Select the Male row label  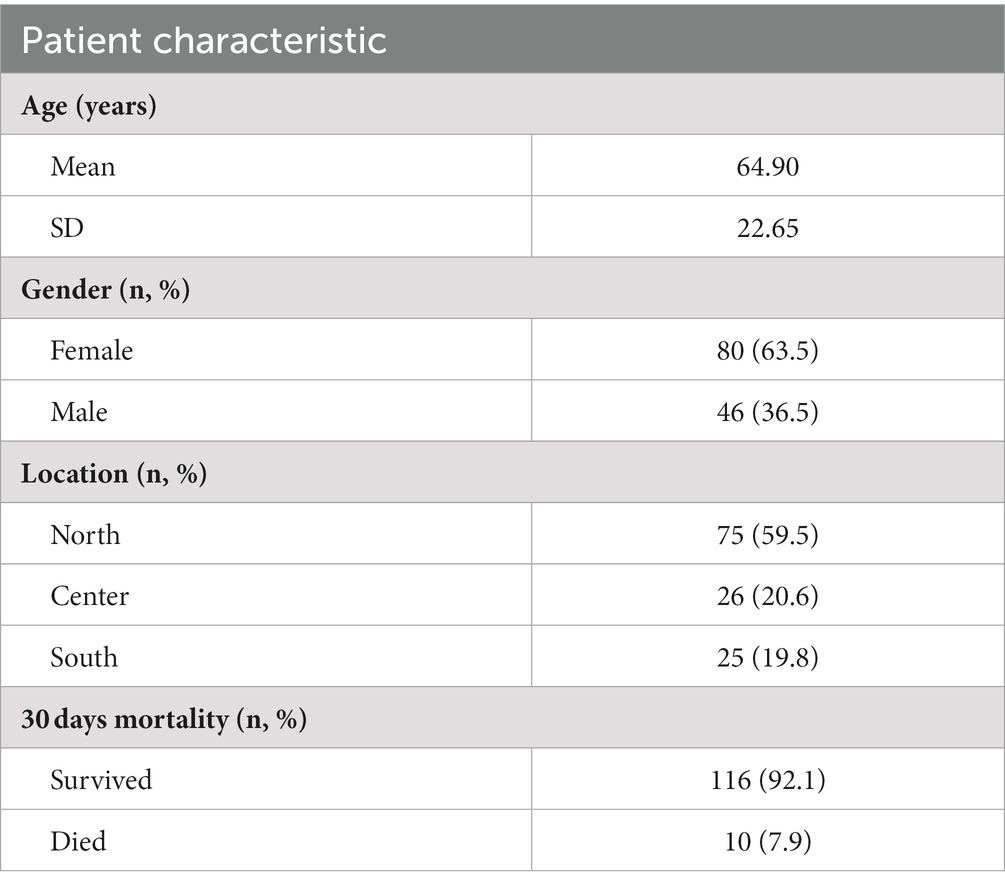[79, 412]
